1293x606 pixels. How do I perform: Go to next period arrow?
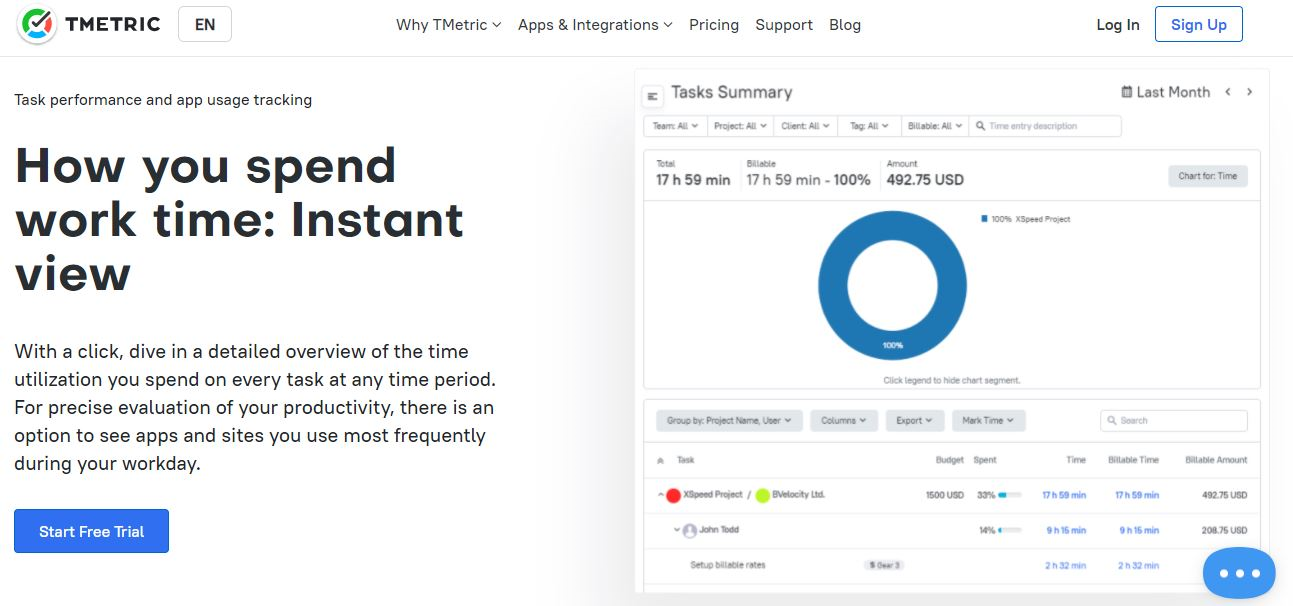pos(1249,92)
